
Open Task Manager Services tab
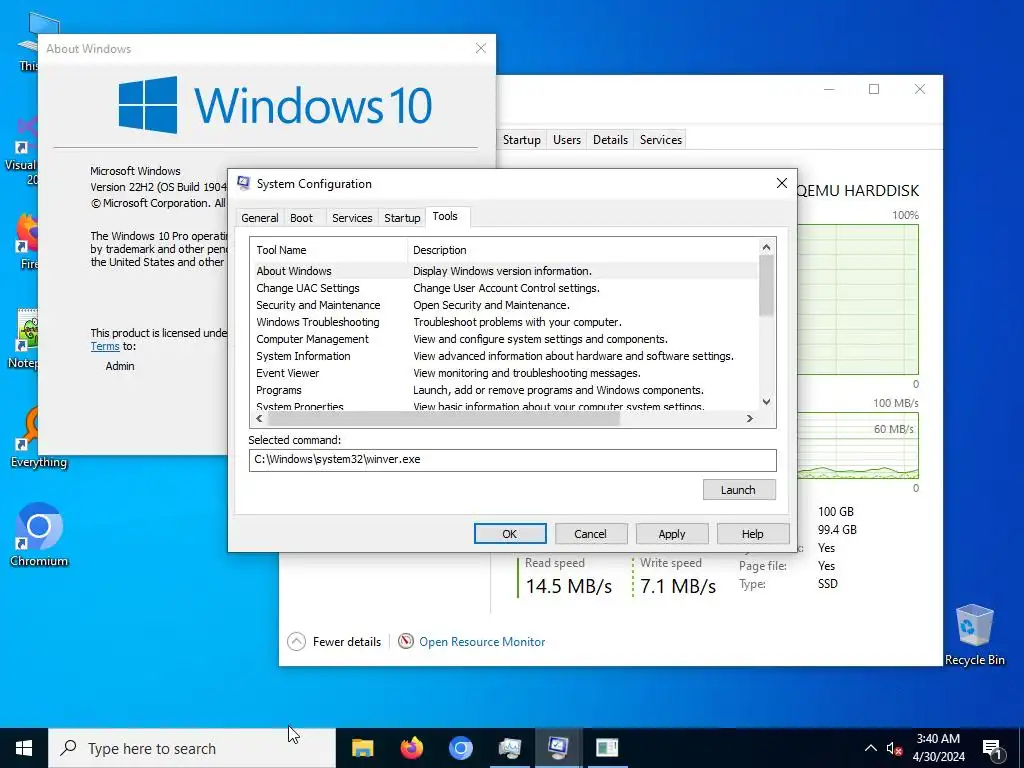click(x=660, y=140)
